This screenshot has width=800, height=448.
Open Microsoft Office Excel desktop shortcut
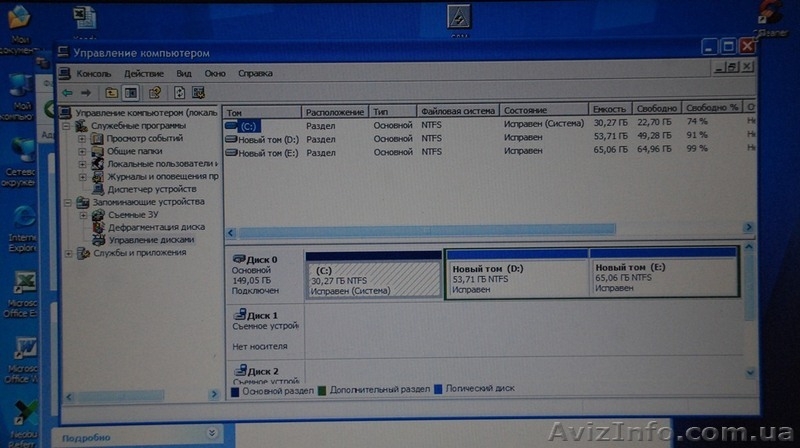click(x=20, y=295)
